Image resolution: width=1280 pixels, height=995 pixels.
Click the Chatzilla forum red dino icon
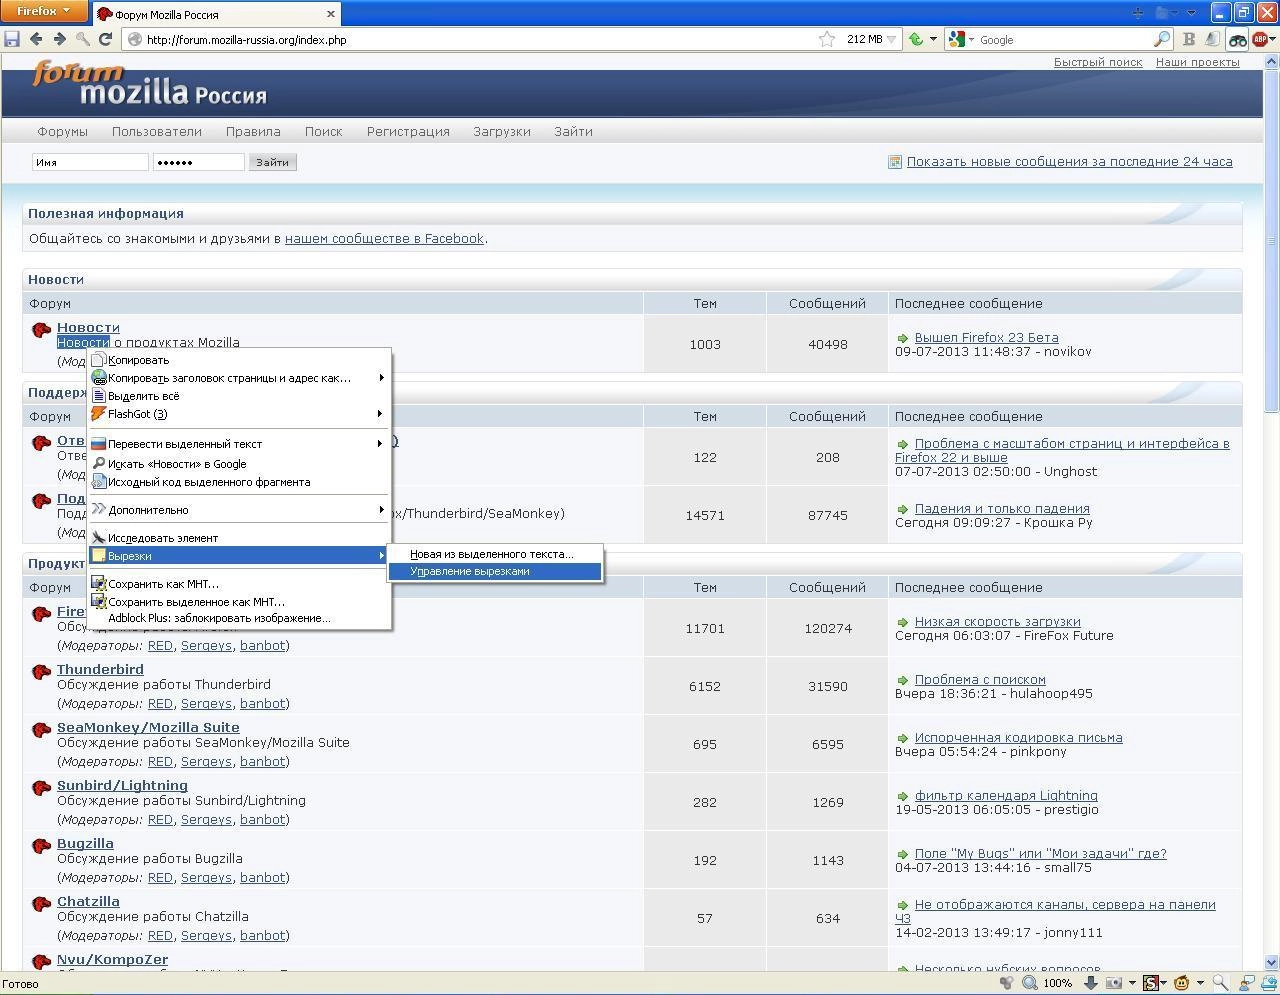41,904
